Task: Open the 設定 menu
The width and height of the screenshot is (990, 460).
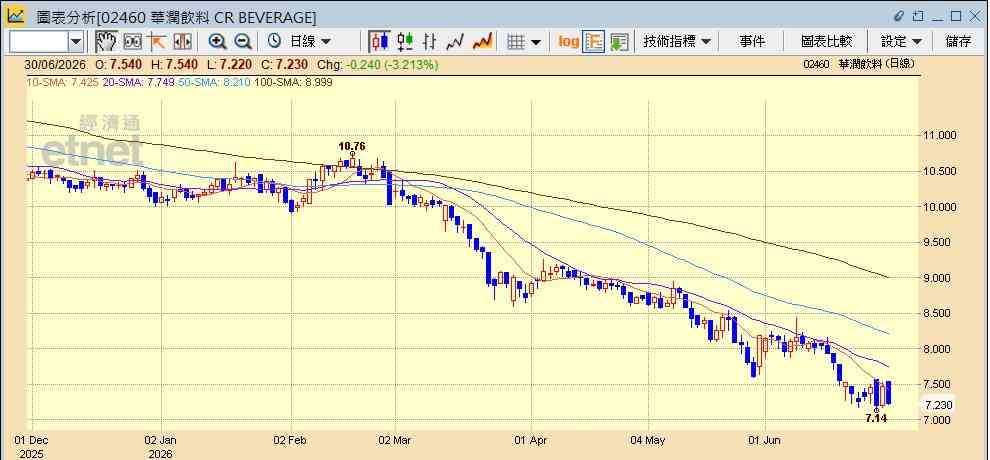Action: click(x=901, y=42)
